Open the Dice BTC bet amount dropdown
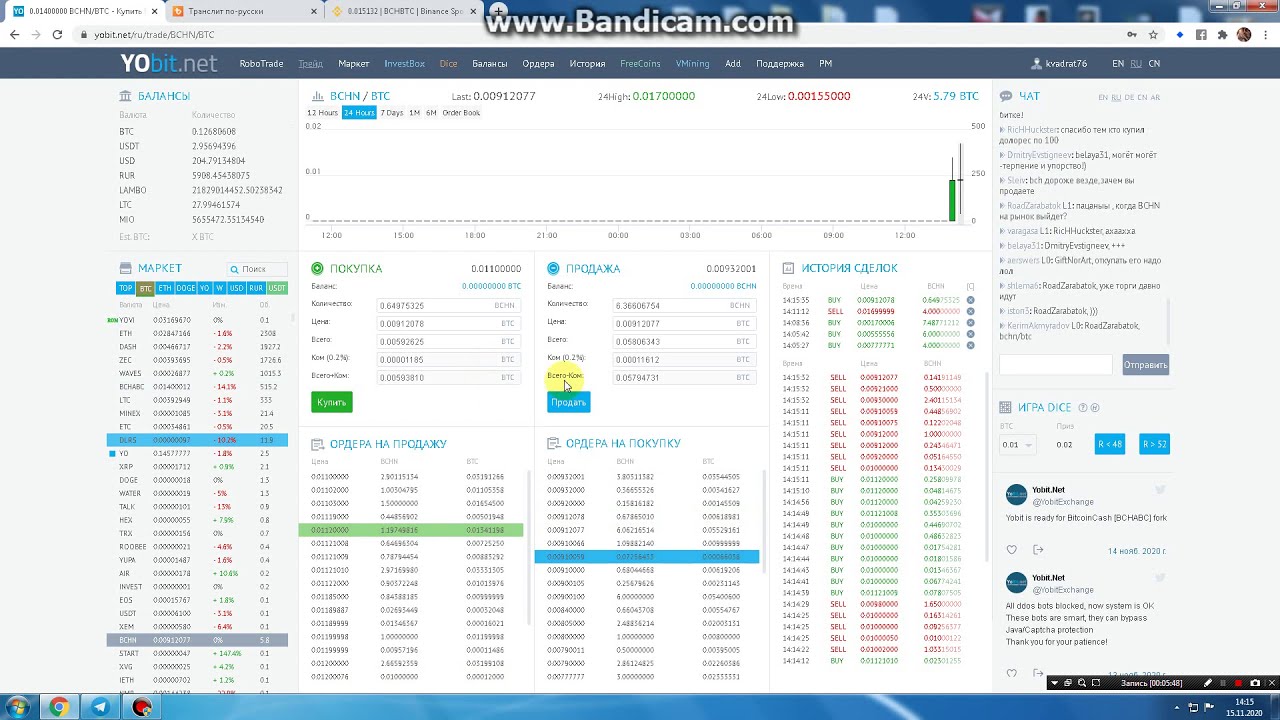The width and height of the screenshot is (1280, 720). tap(1017, 444)
